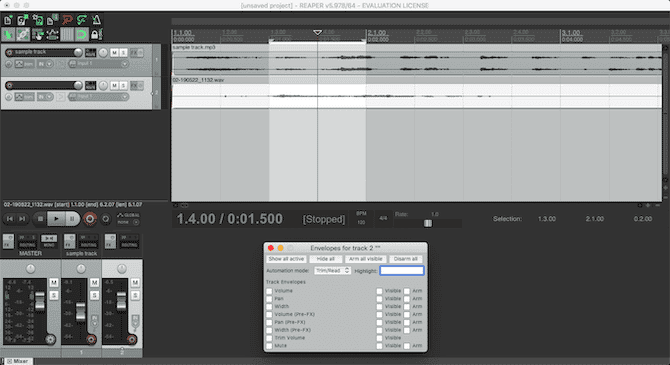Toggle the move envelope points toolbar icon
Viewport: 670px width, 365px height.
[53, 34]
